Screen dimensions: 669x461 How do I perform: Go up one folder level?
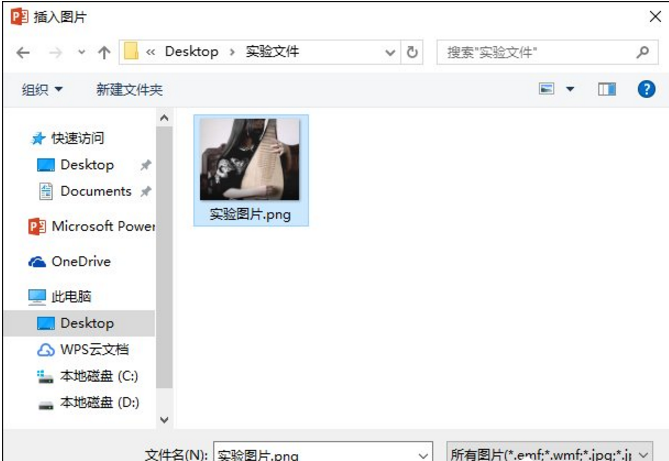(104, 53)
